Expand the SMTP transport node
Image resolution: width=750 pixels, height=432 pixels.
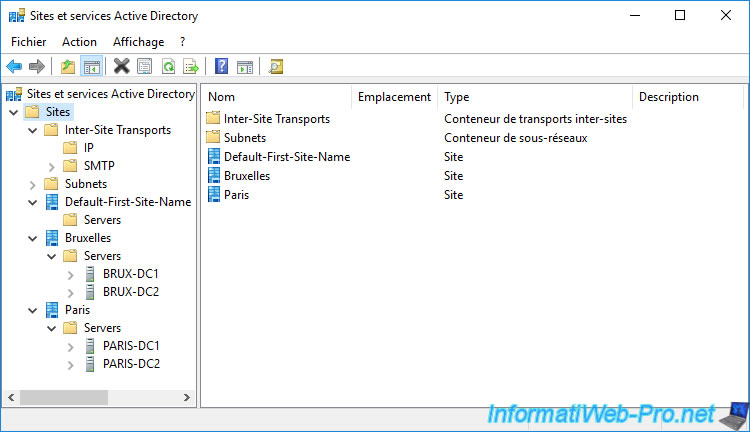[x=52, y=166]
